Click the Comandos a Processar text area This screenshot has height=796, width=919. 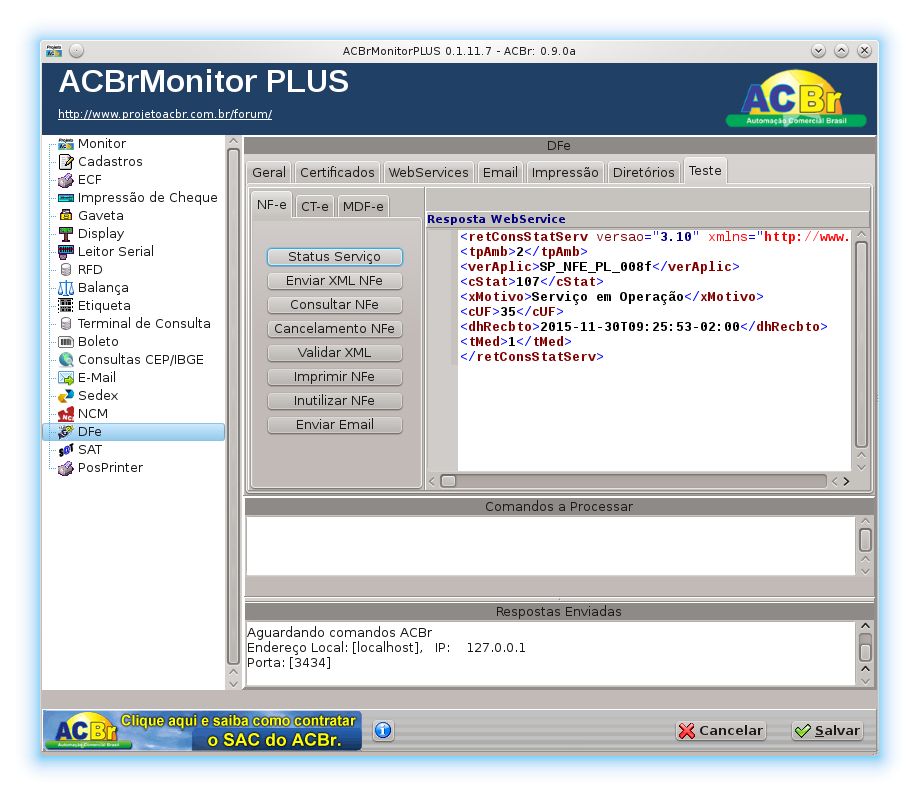point(550,546)
